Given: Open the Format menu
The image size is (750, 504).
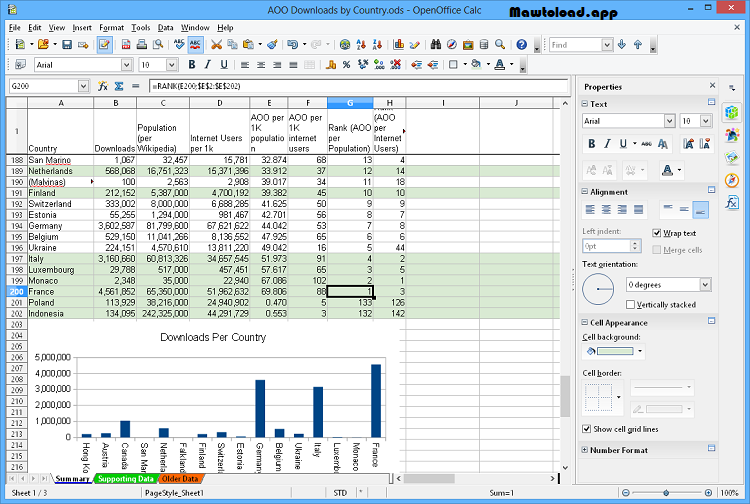Looking at the screenshot, I should (x=111, y=28).
